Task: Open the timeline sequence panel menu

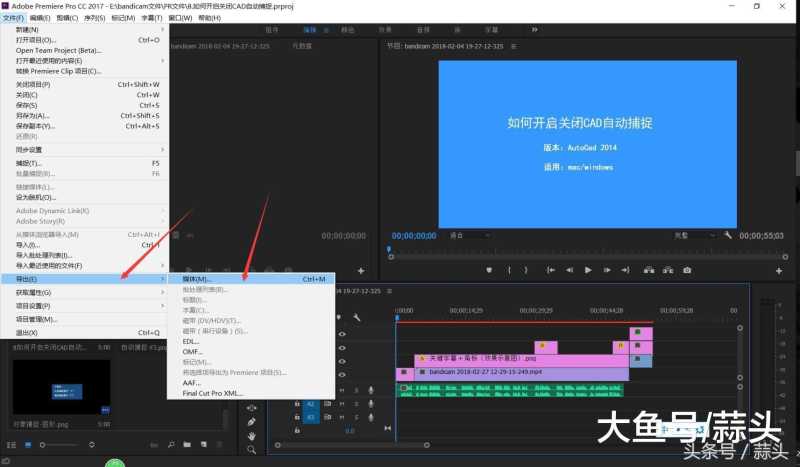Action: tap(389, 291)
